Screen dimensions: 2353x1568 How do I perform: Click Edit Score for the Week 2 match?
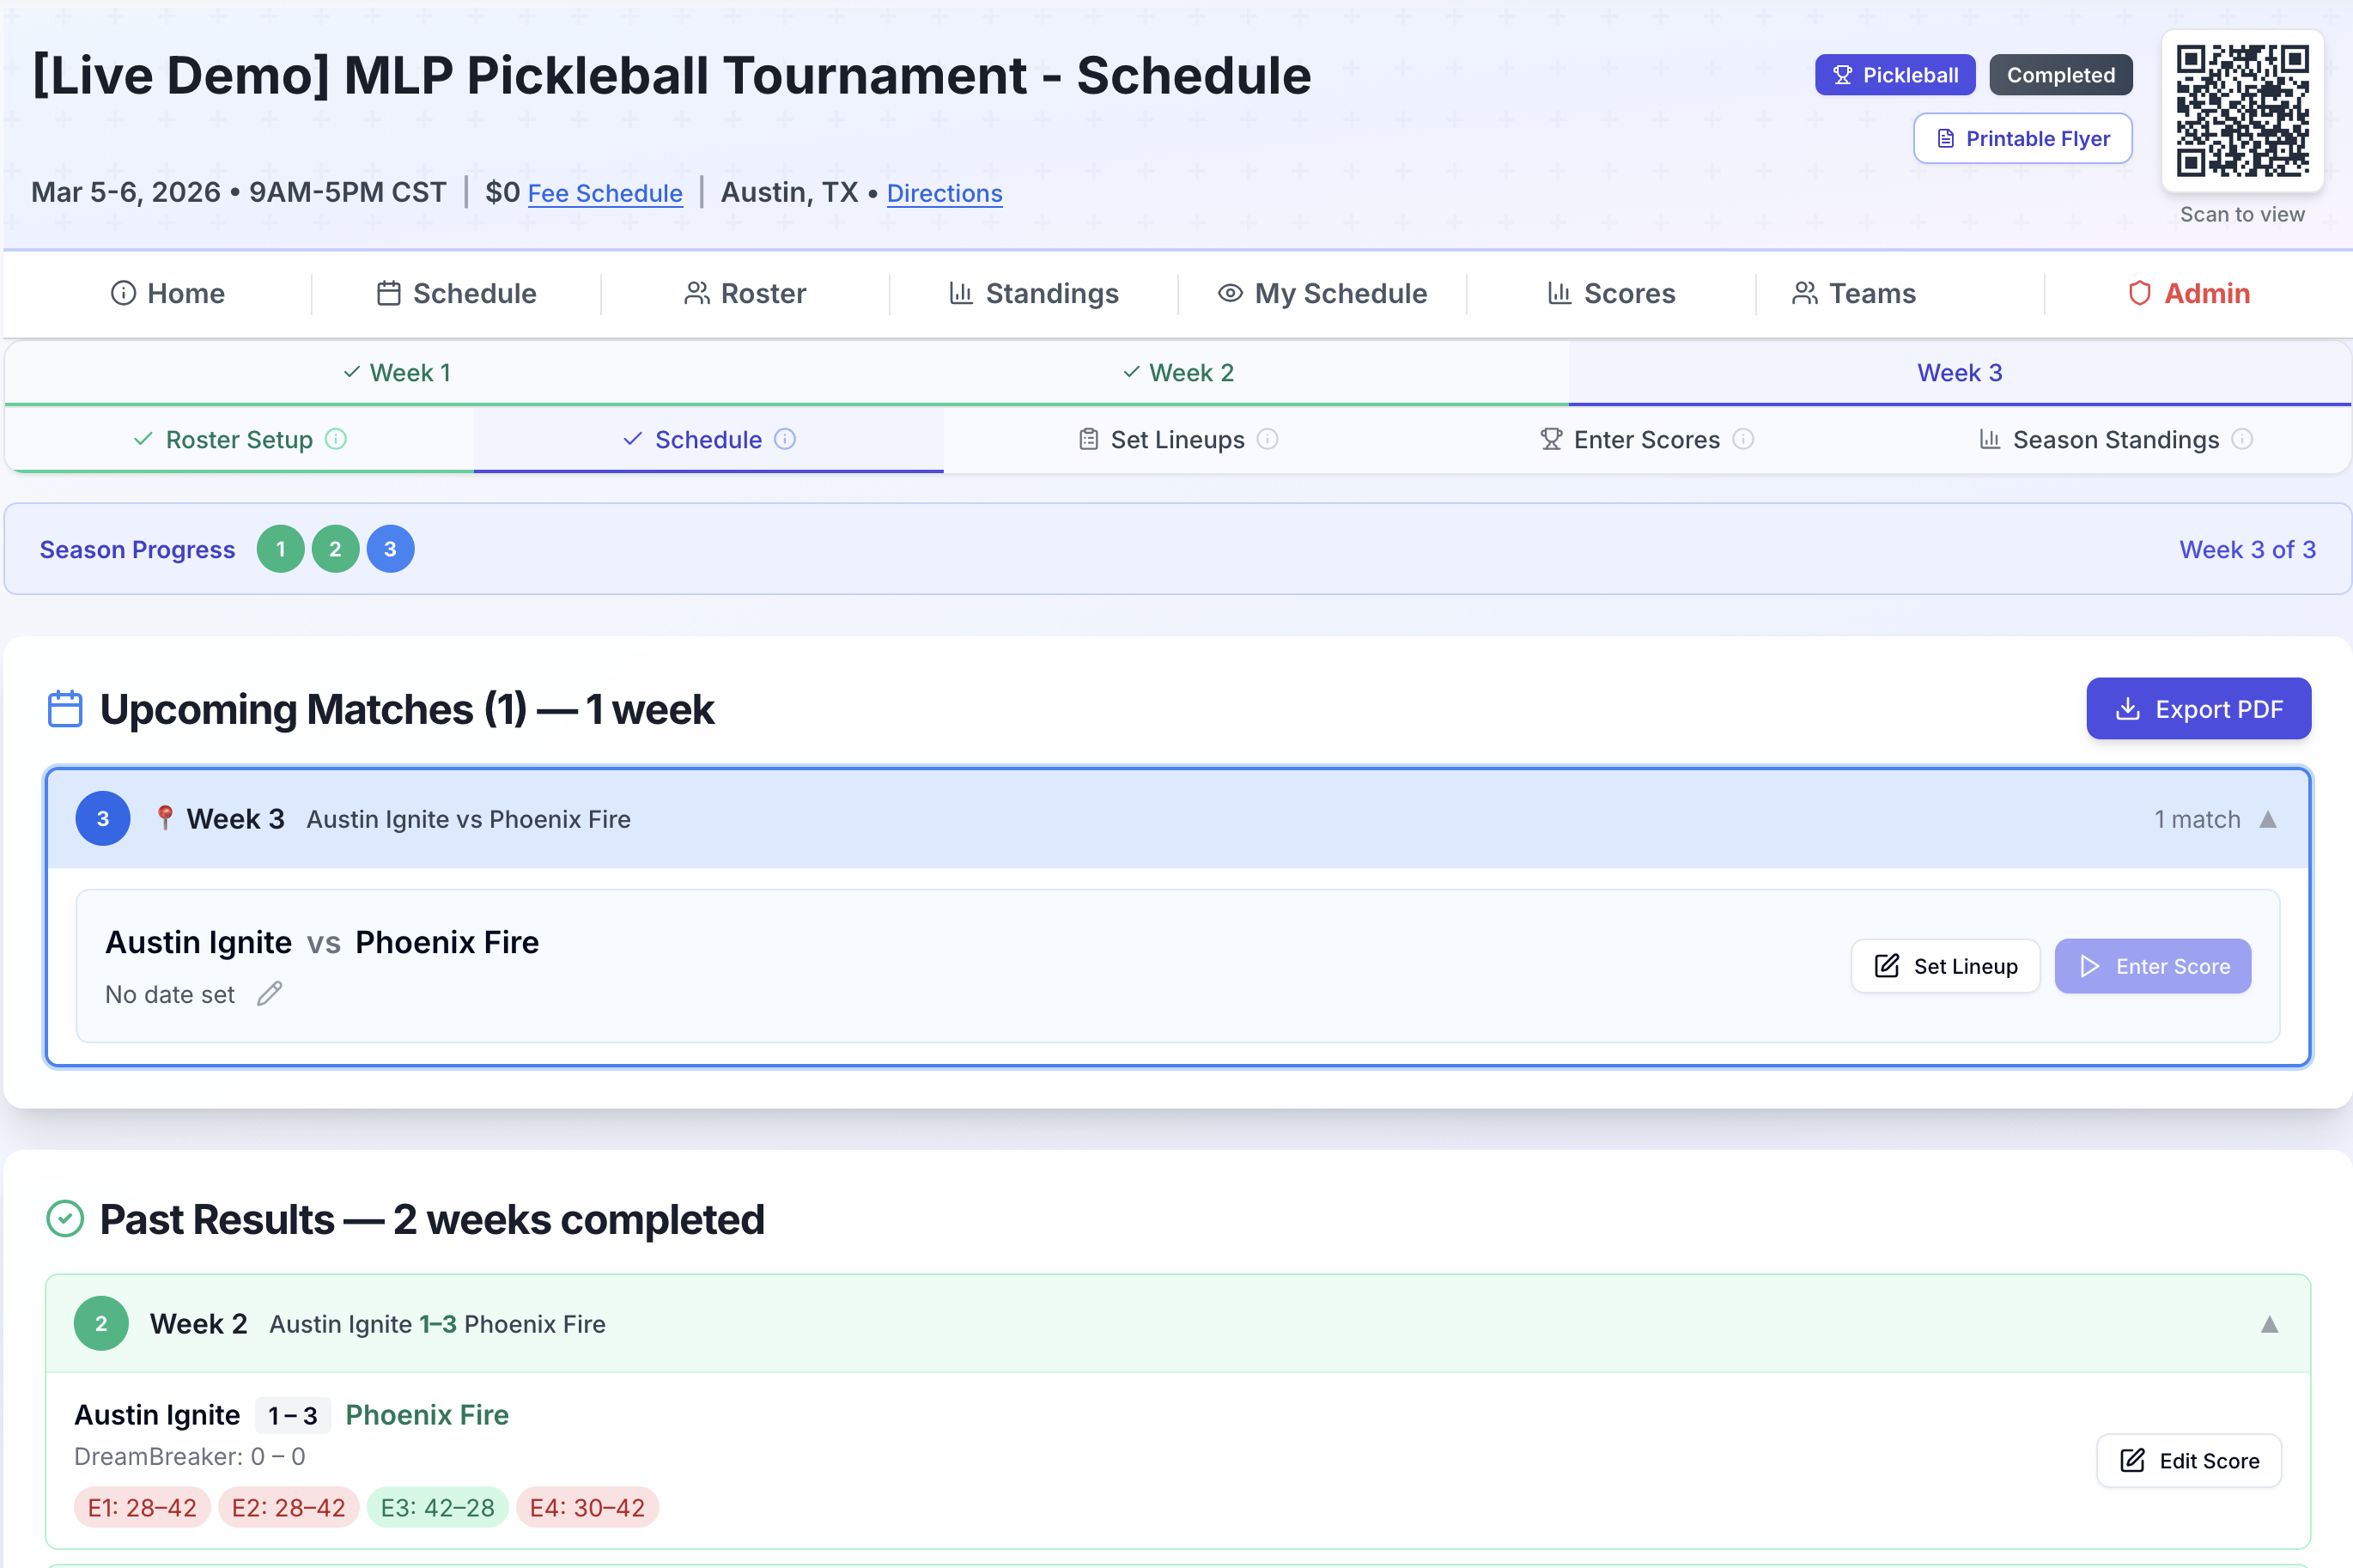(2187, 1460)
